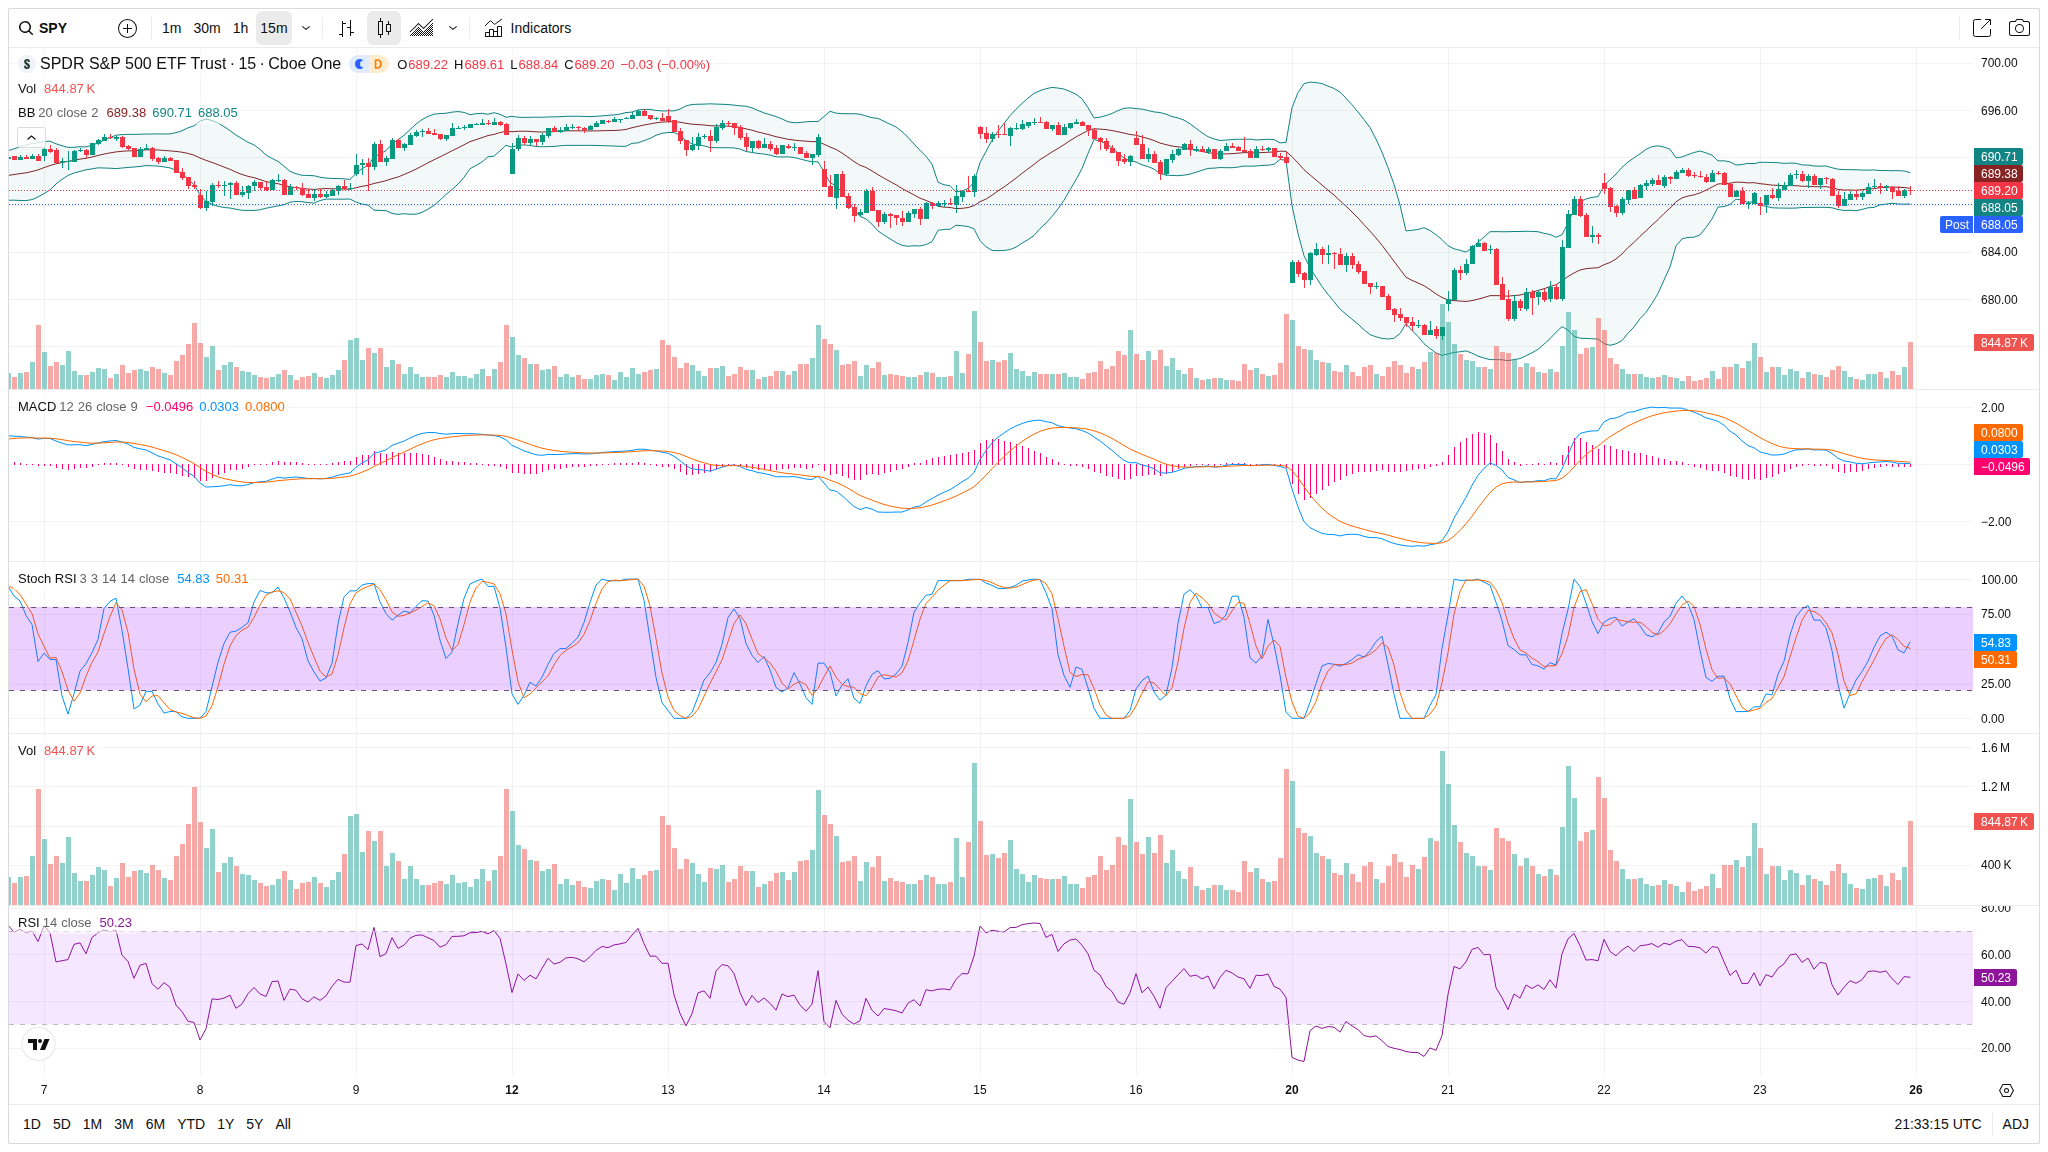
Task: Open the chart style dropdown arrow
Action: (x=453, y=28)
